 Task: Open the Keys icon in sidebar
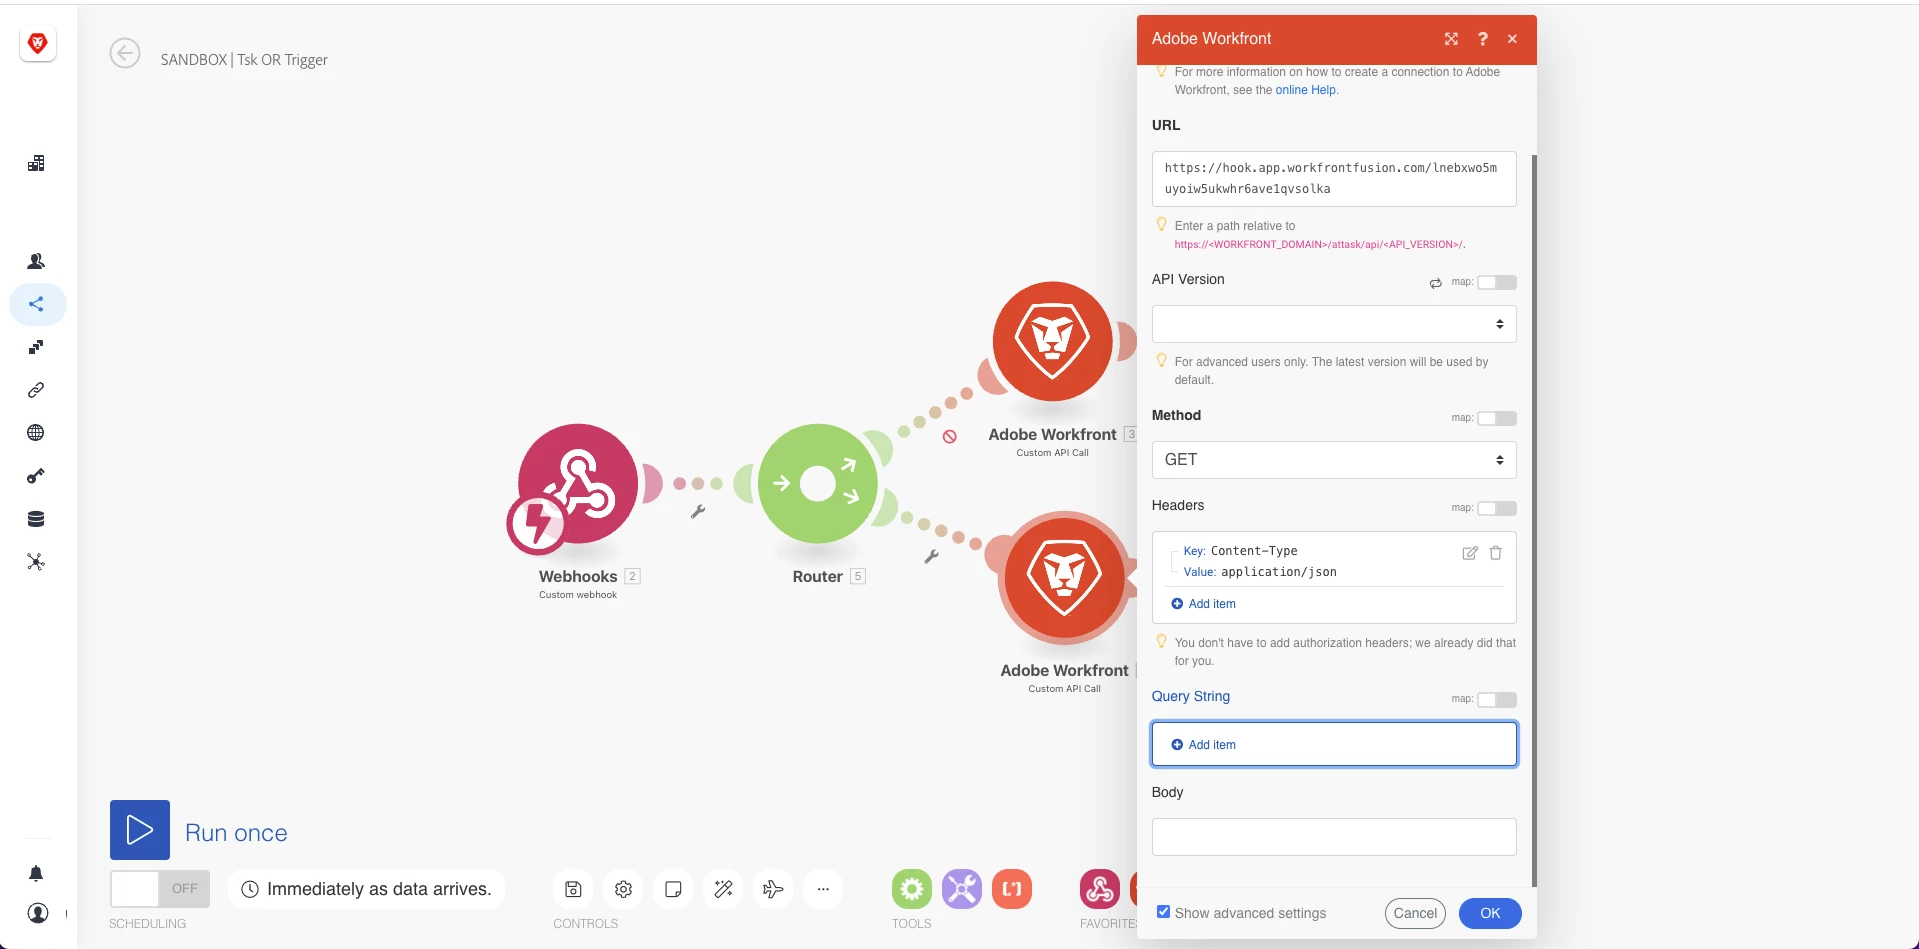coord(36,476)
